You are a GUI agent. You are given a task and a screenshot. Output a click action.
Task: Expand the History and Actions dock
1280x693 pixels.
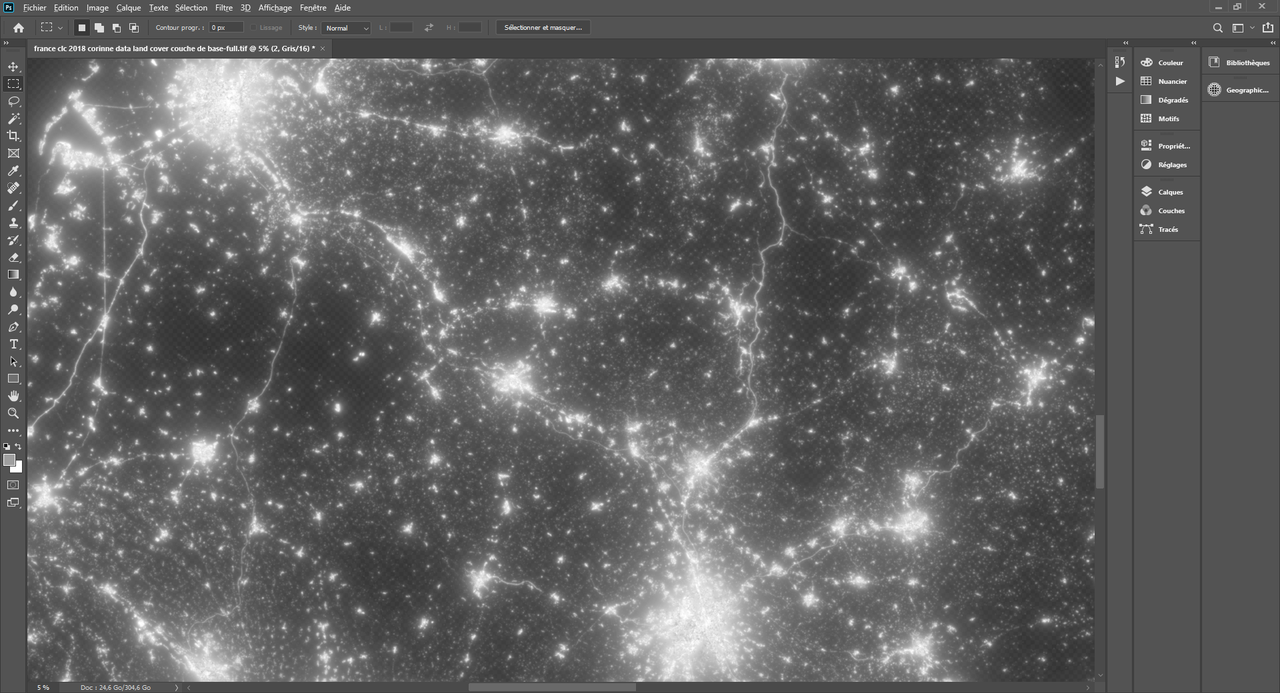coord(1126,43)
